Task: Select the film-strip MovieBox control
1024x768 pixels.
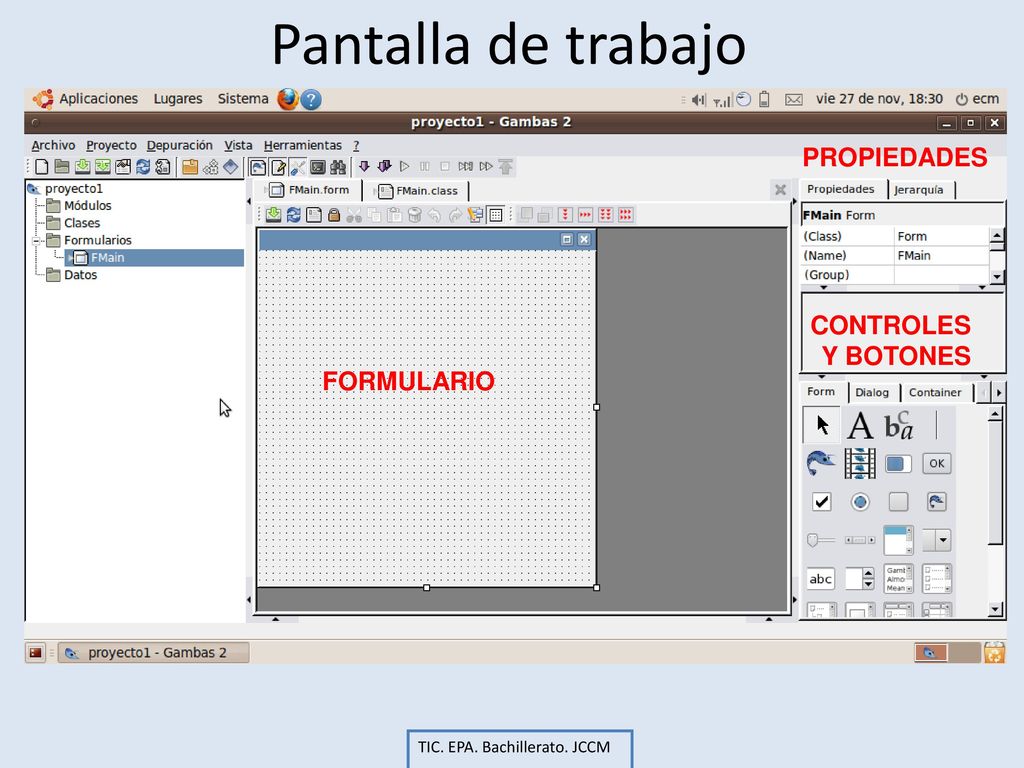Action: click(860, 464)
